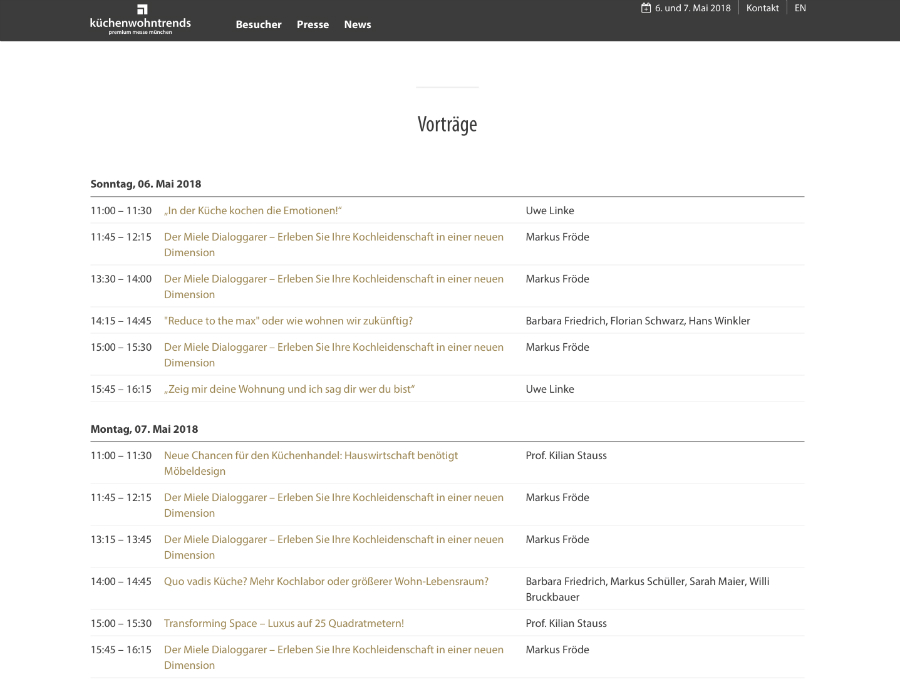This screenshot has height=699, width=900.
Task: Click the 'Vorträge' page heading
Action: pyautogui.click(x=447, y=124)
